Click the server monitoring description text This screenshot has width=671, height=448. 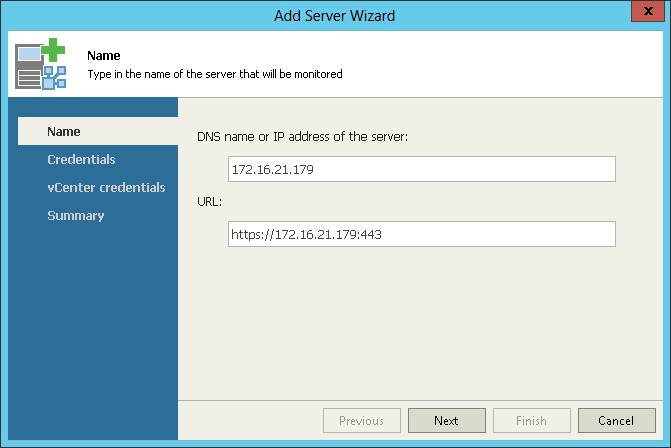click(x=215, y=74)
